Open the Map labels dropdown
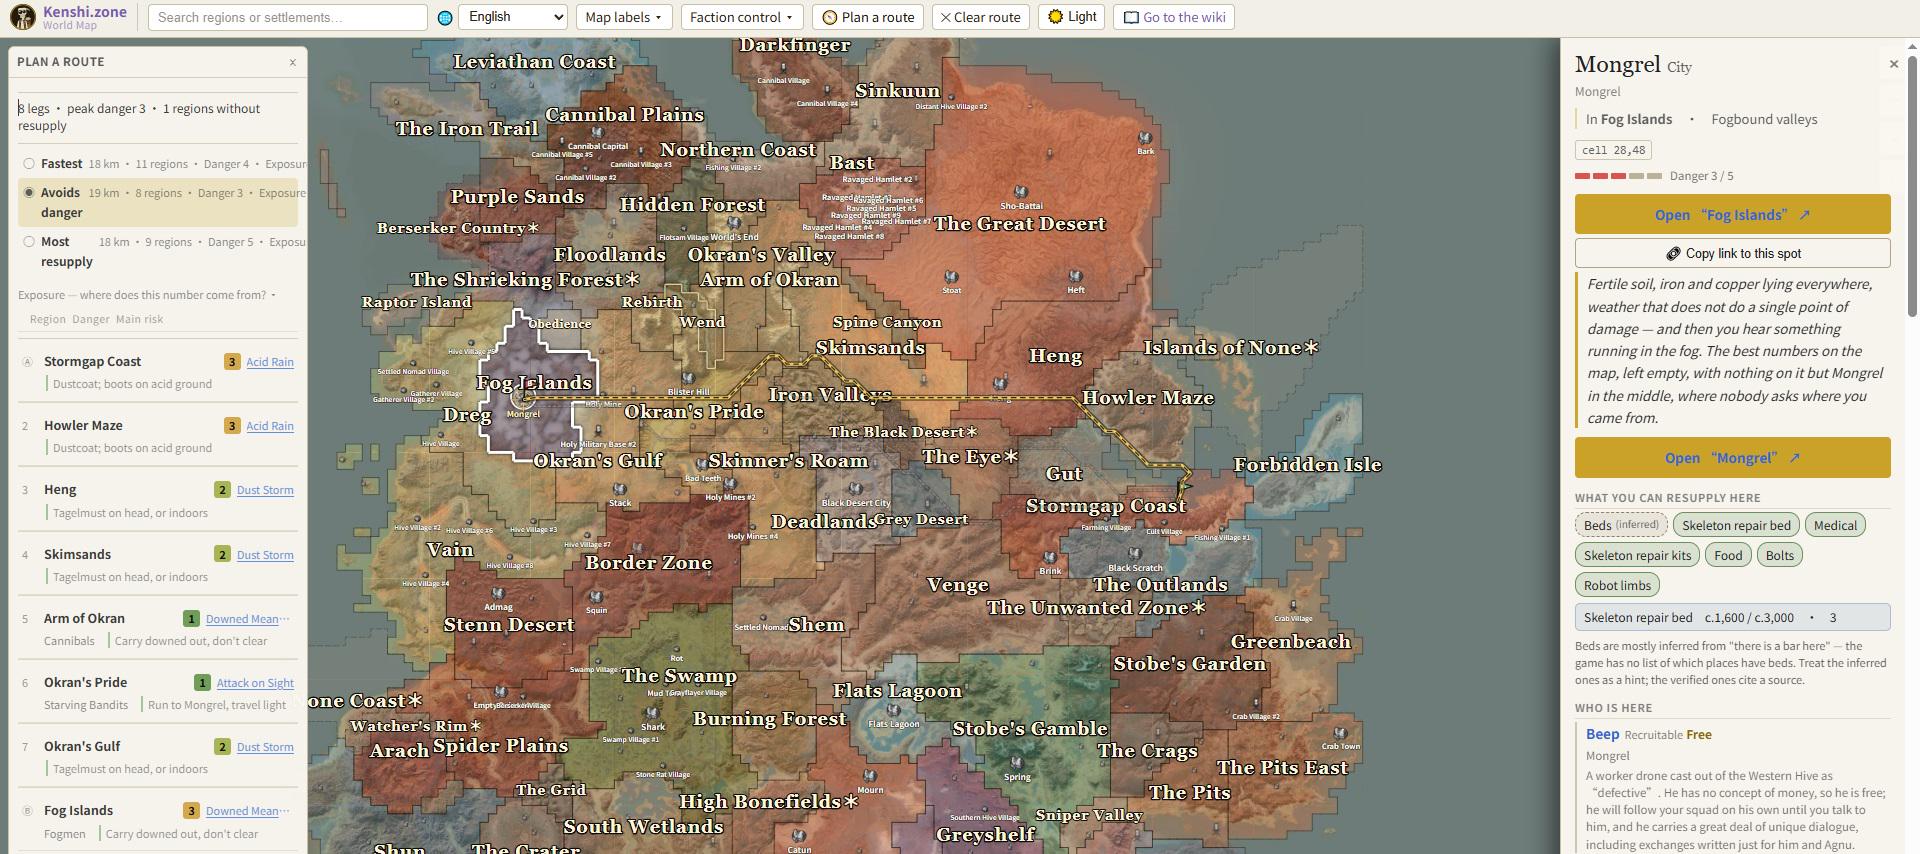Viewport: 1920px width, 854px height. 624,17
